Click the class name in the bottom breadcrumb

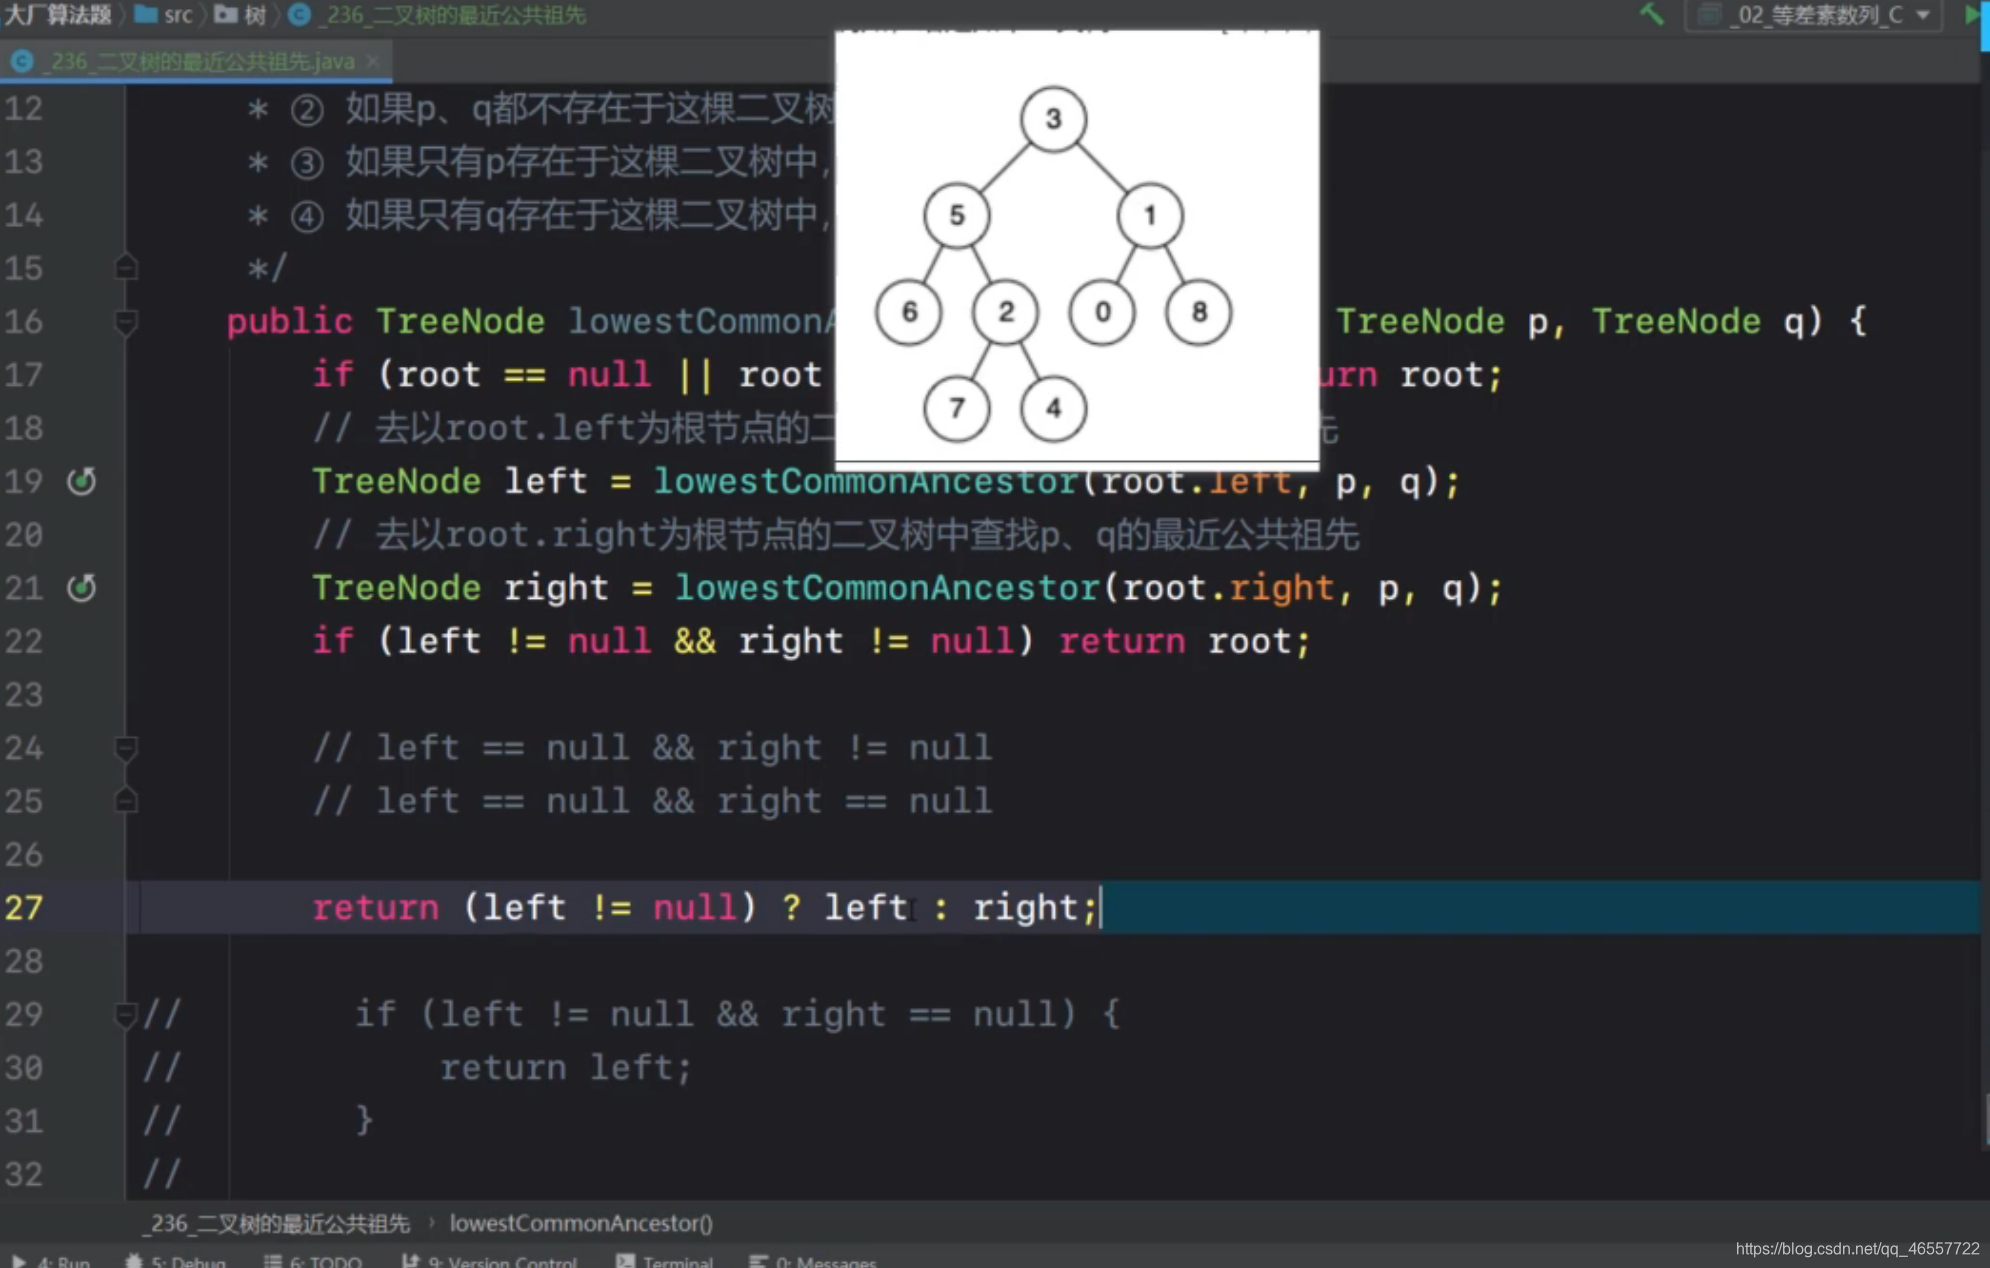[x=277, y=1223]
